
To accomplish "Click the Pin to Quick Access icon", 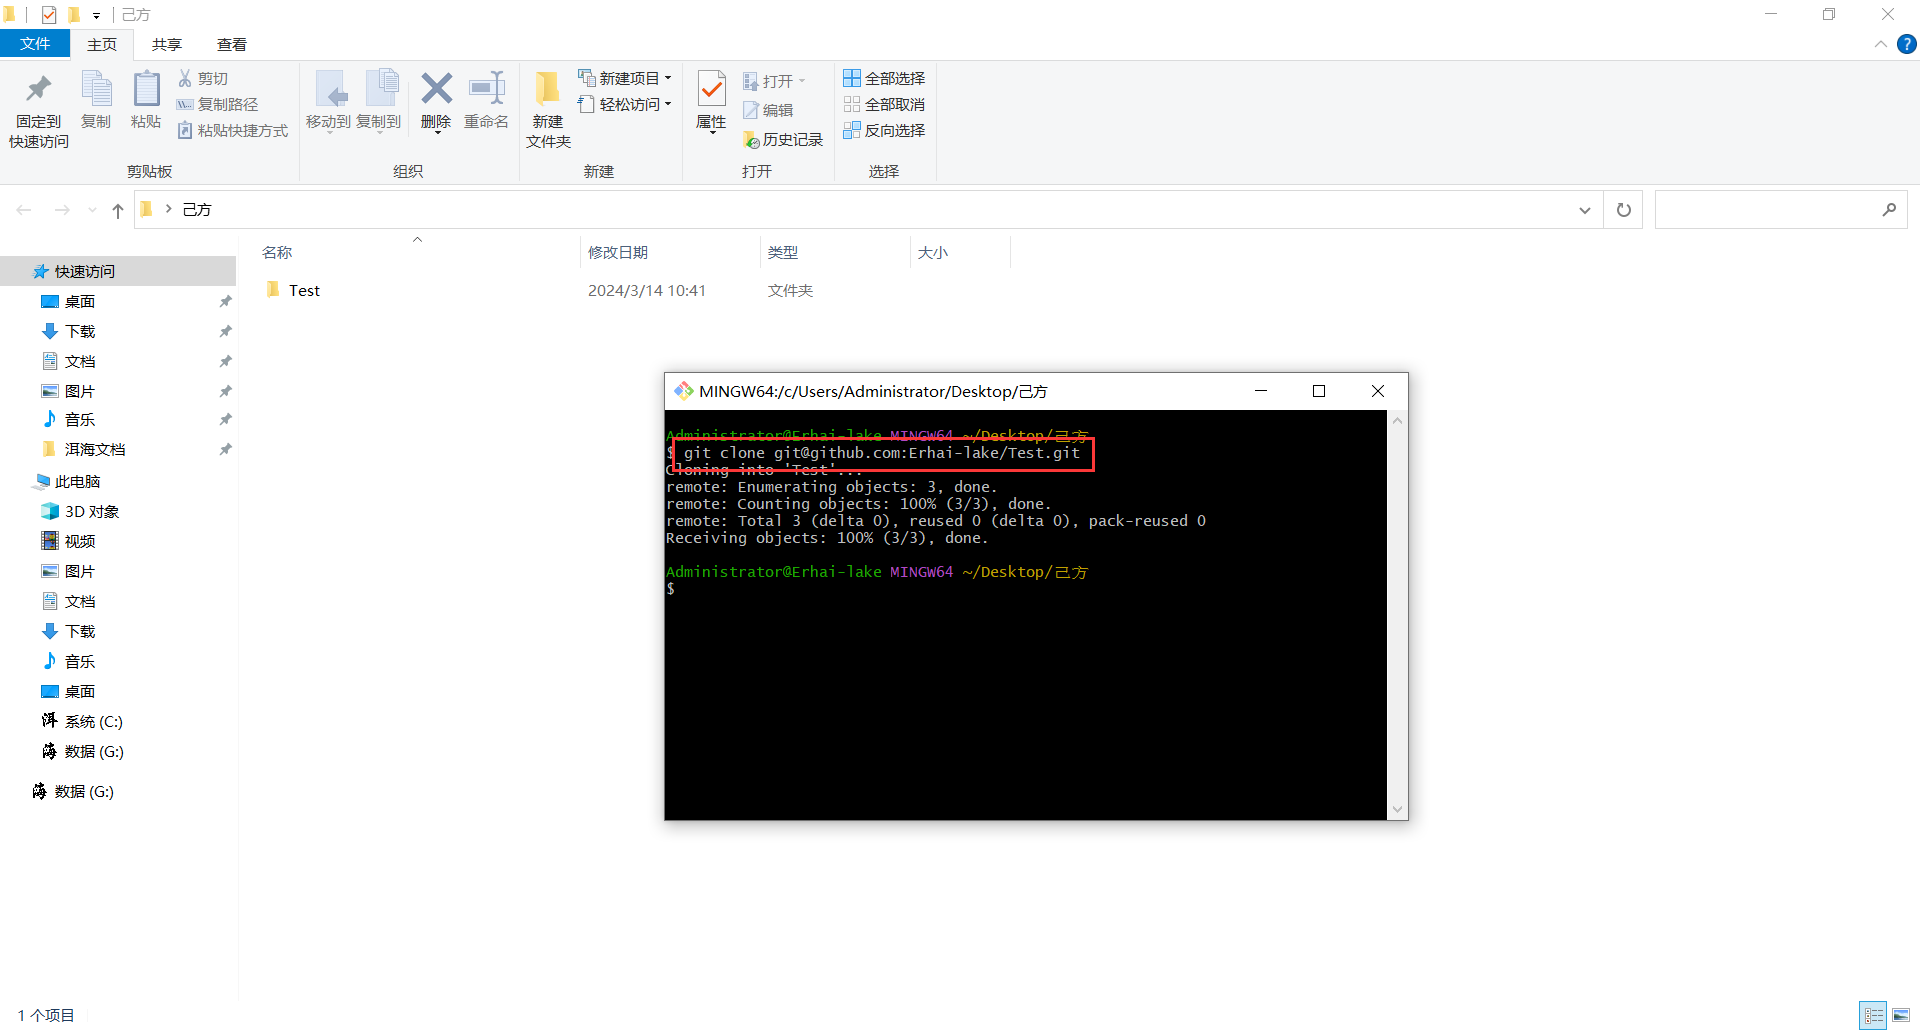I will [x=38, y=90].
